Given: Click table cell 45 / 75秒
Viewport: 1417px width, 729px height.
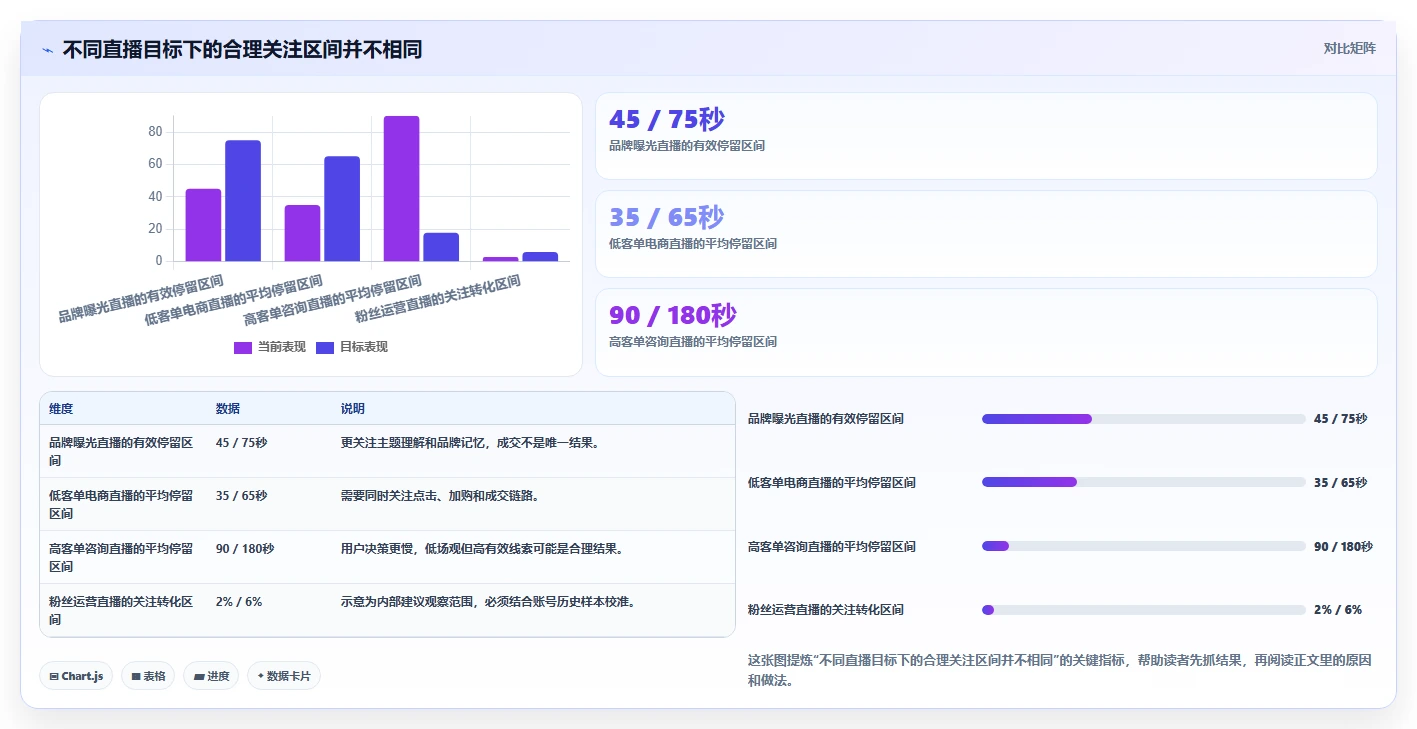Looking at the screenshot, I should pos(241,442).
